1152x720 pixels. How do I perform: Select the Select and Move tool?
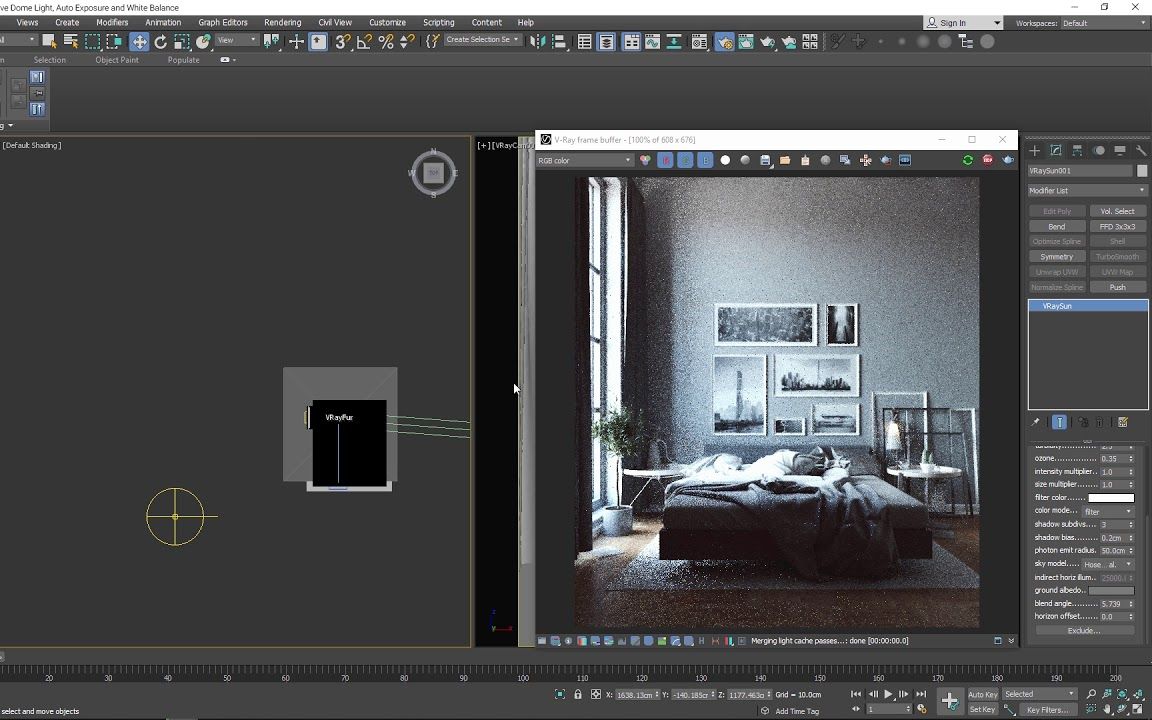pyautogui.click(x=140, y=41)
